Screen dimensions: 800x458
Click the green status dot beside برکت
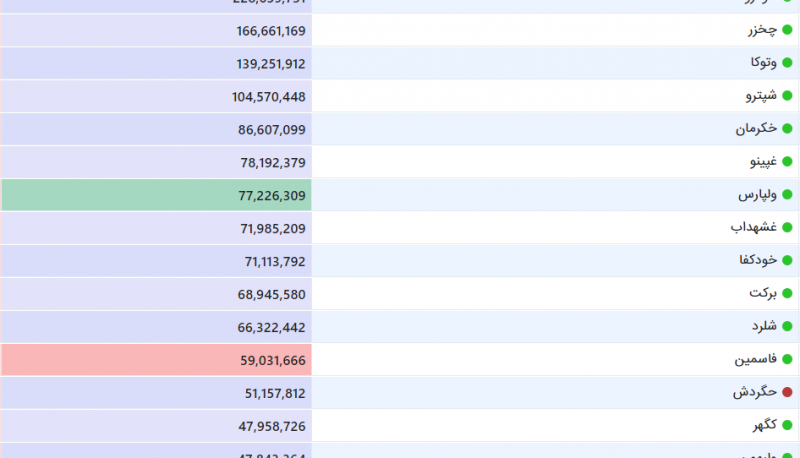(787, 293)
